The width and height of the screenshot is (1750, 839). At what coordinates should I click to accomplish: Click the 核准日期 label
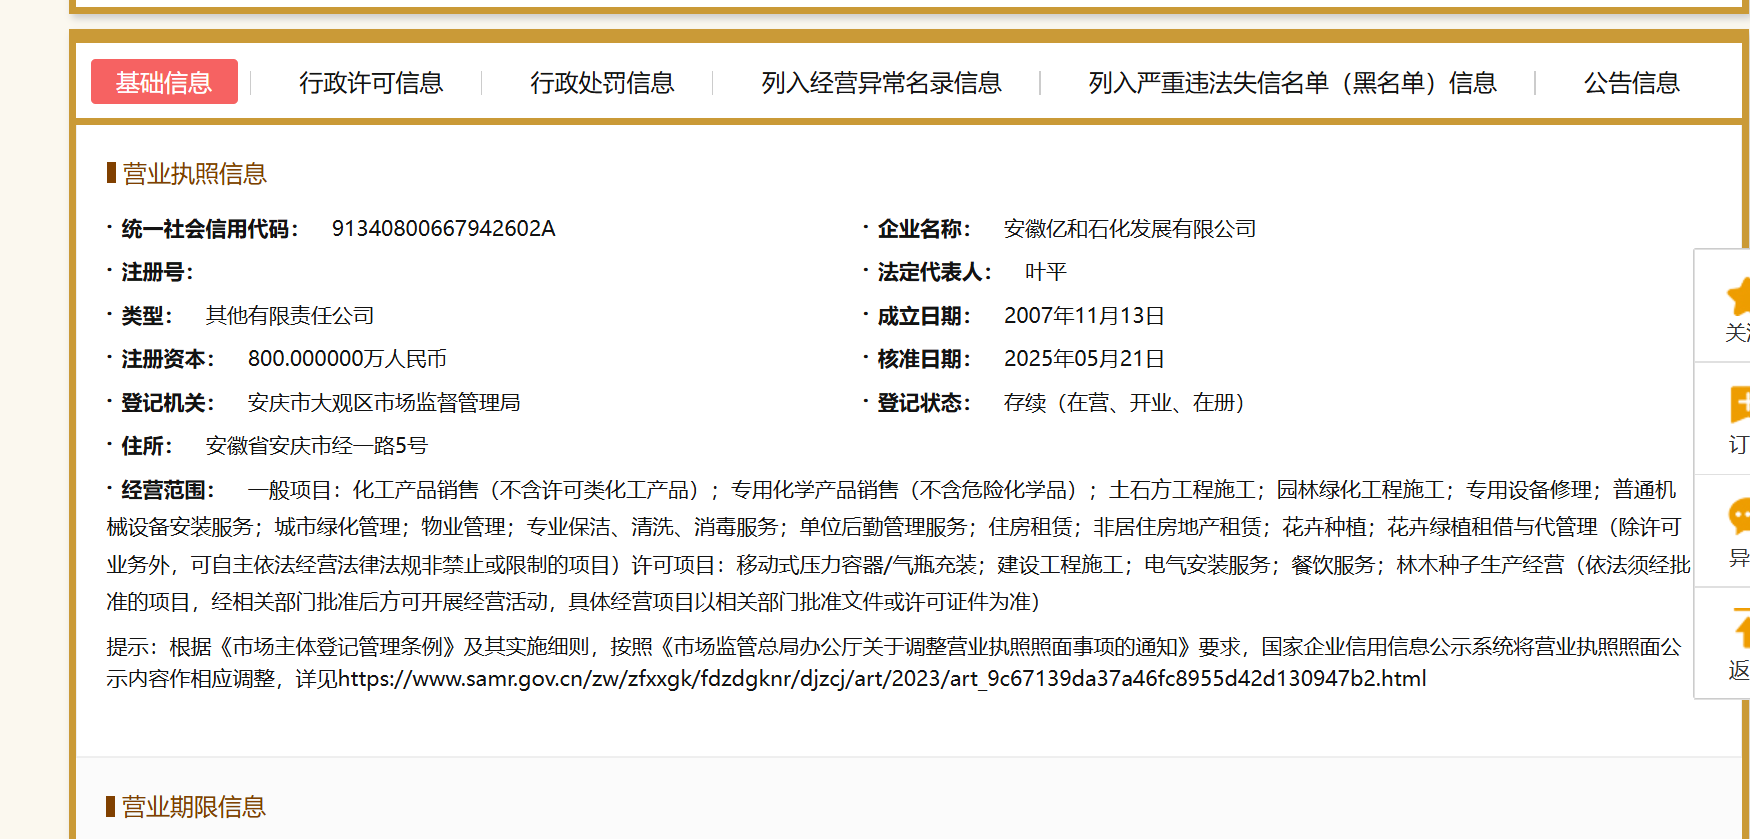point(924,359)
